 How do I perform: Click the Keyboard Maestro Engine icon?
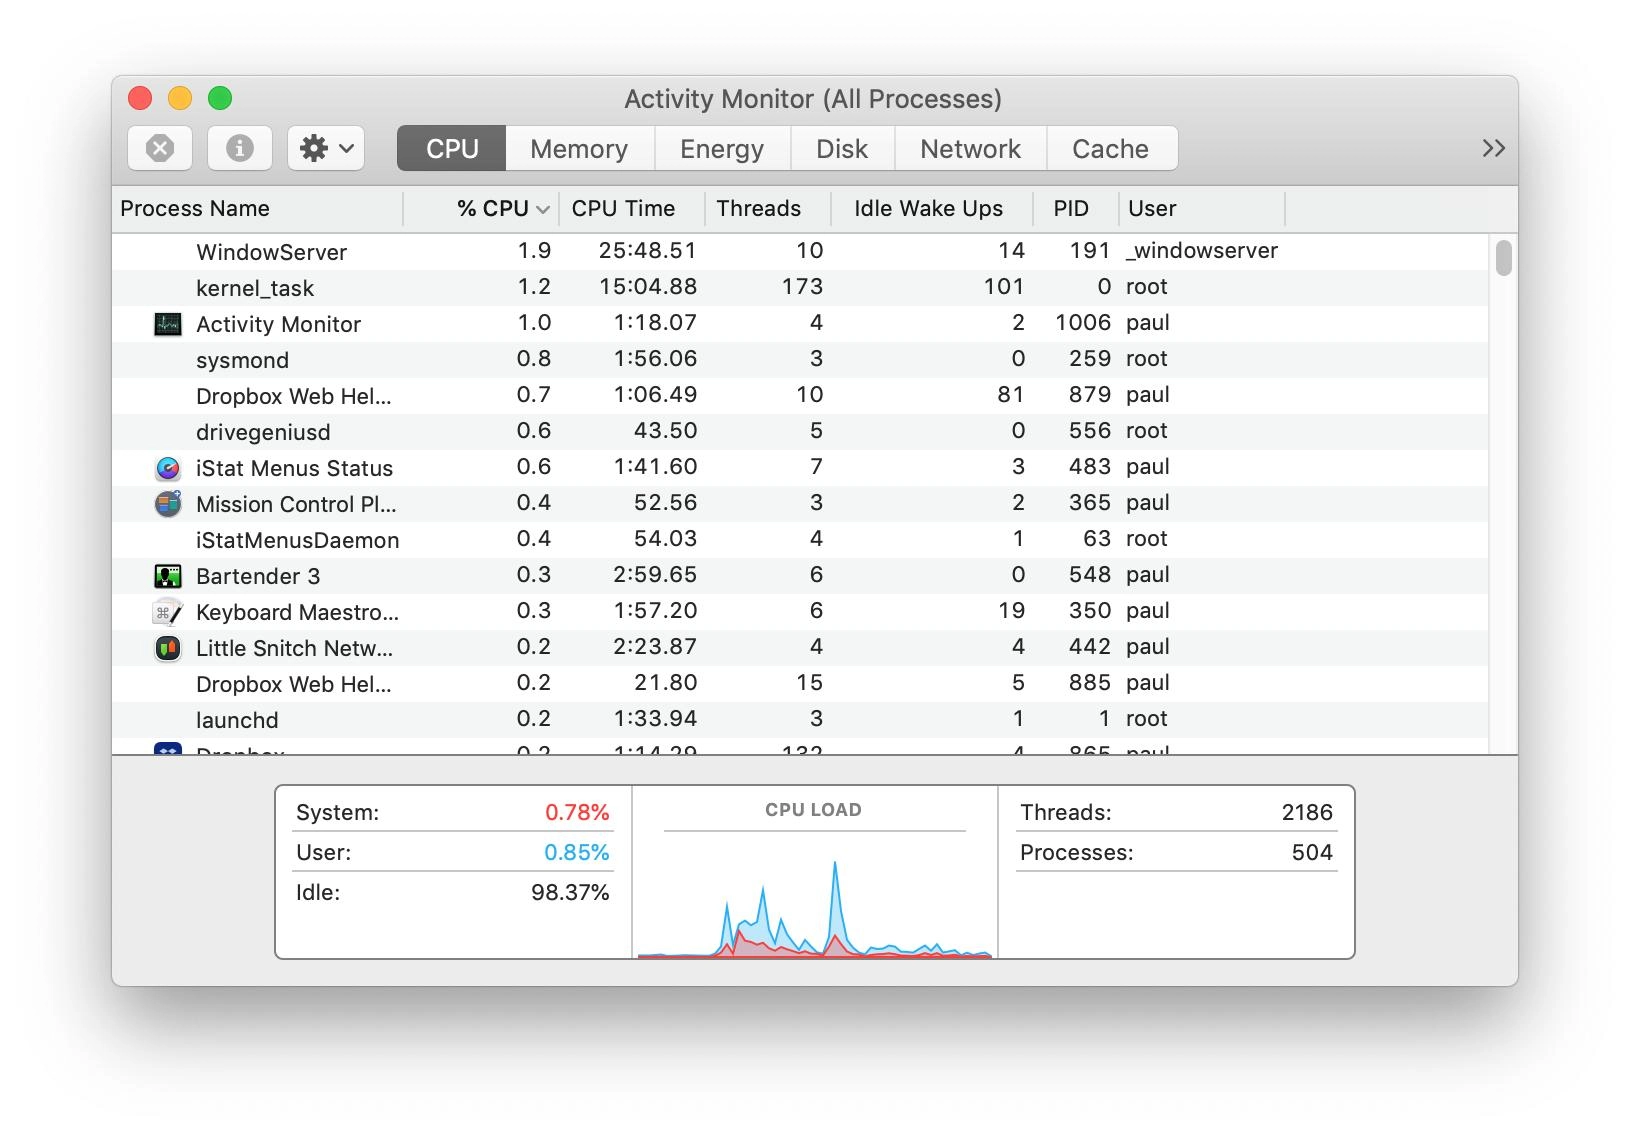click(x=167, y=612)
